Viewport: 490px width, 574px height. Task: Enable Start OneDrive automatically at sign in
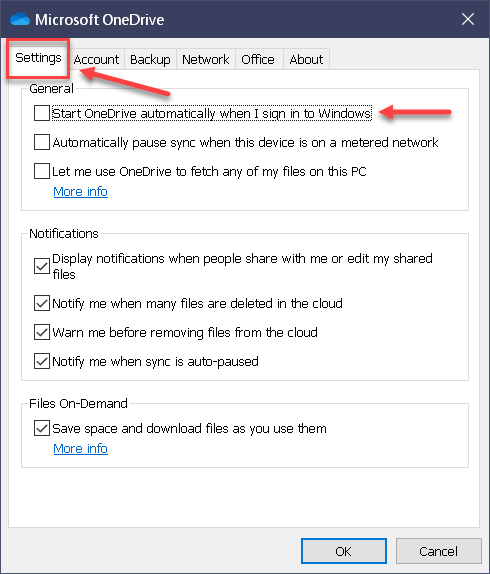pyautogui.click(x=42, y=113)
